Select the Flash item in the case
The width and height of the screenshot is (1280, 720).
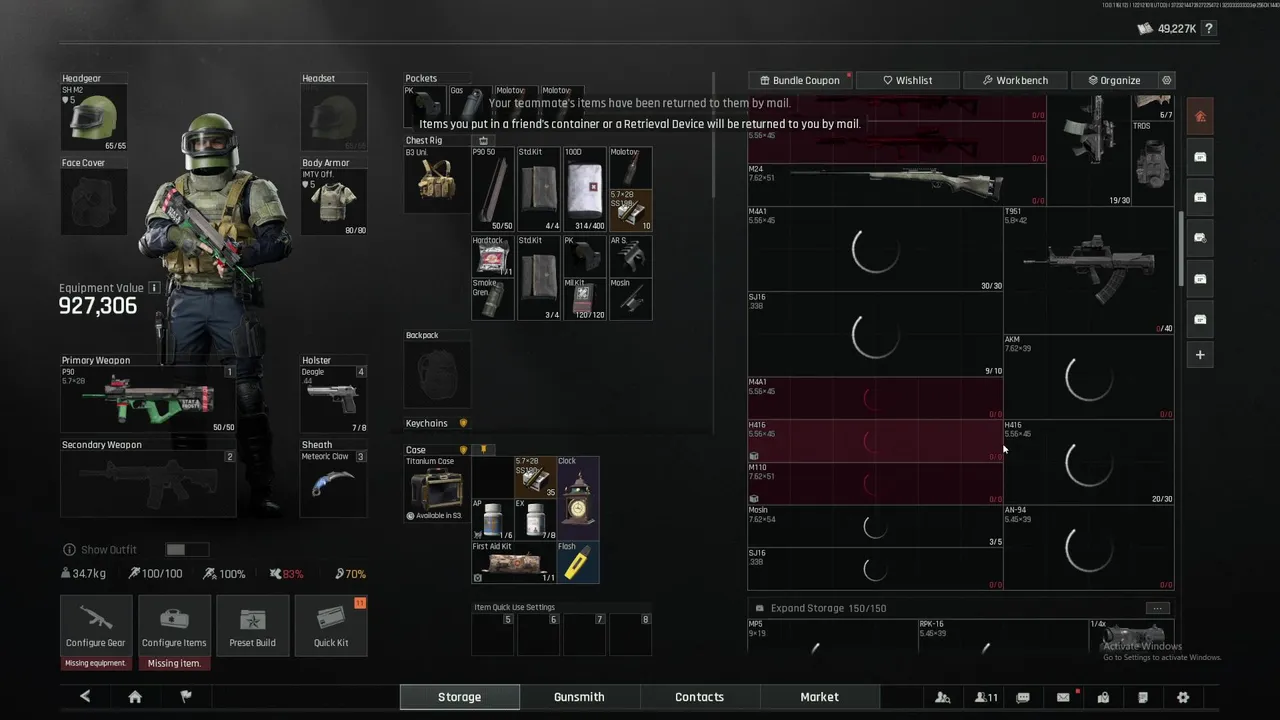click(x=578, y=562)
